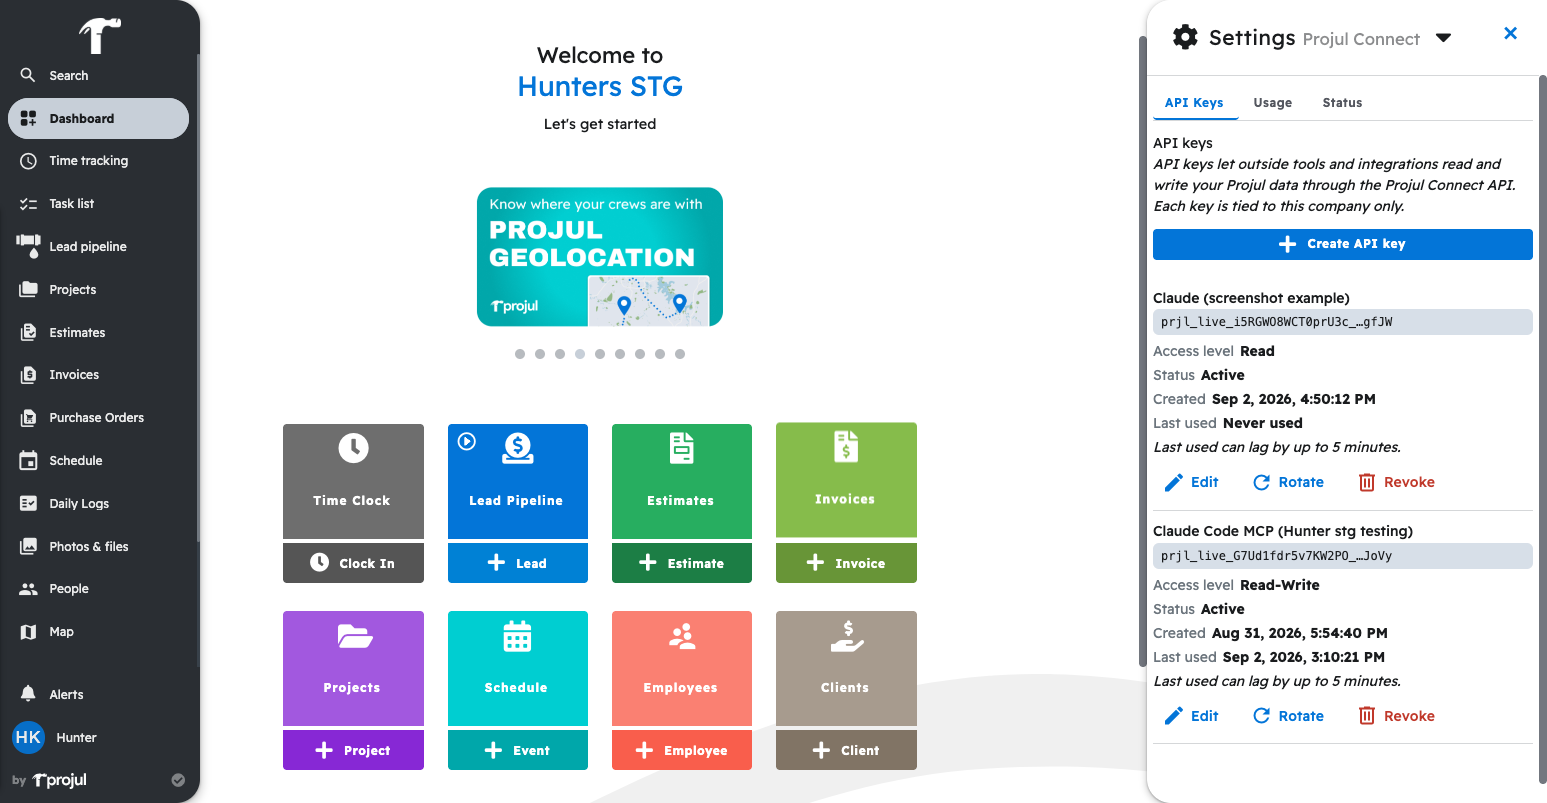
Task: Open People sidebar icon
Action: [x=28, y=589]
